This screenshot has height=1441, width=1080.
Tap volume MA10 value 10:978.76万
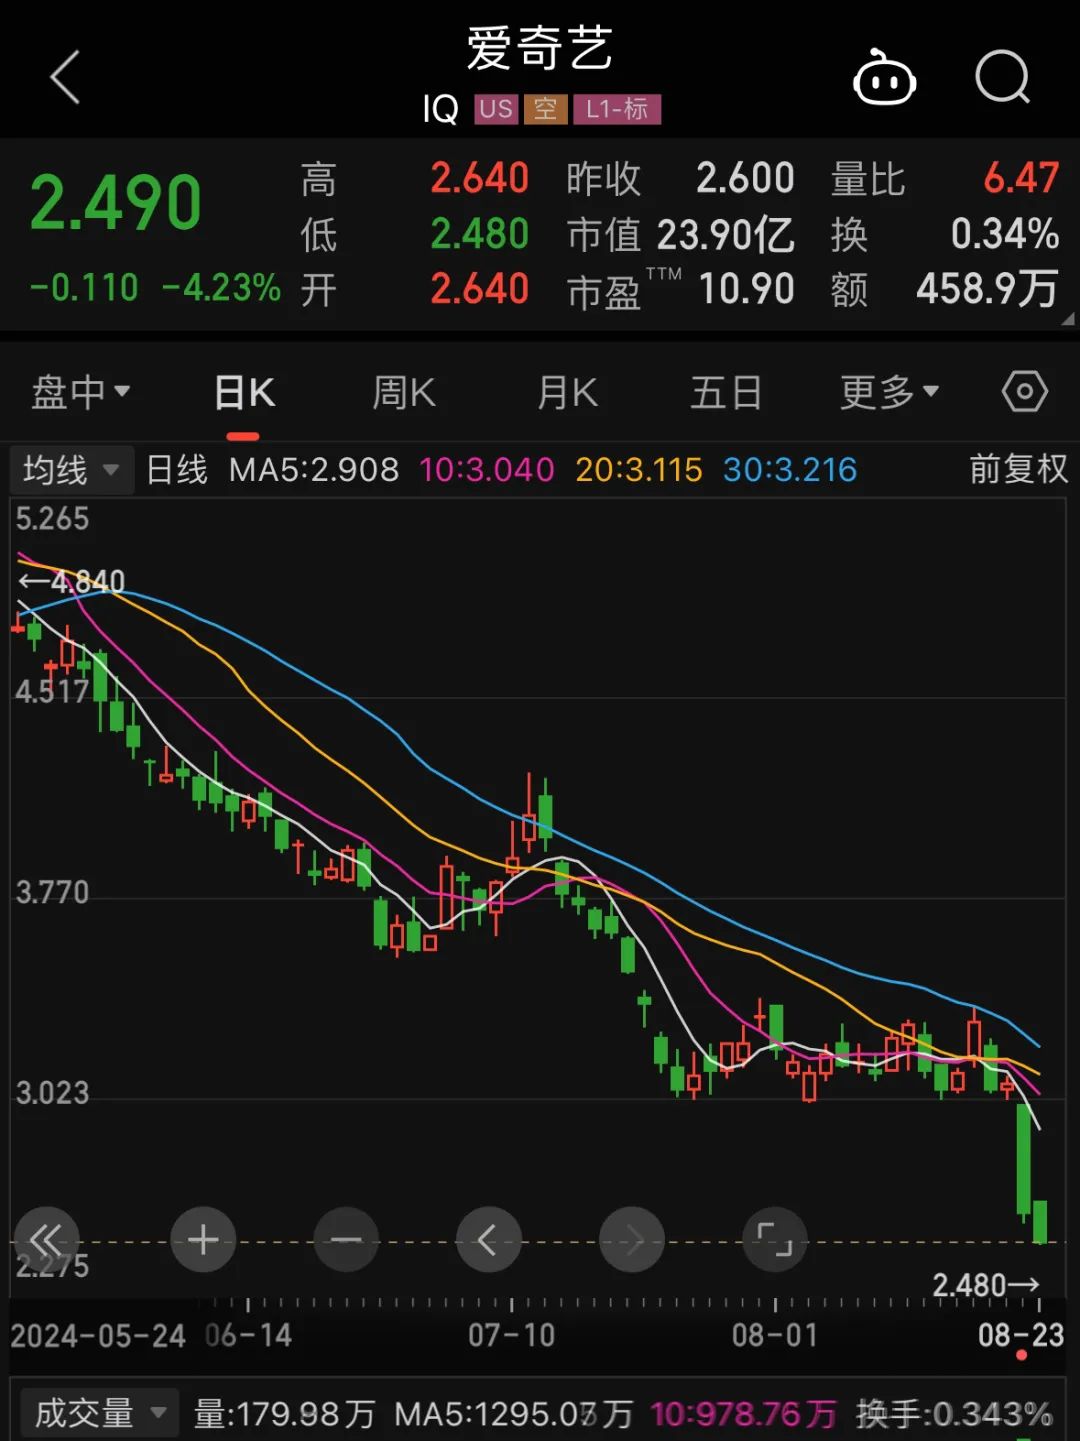coord(743,1414)
